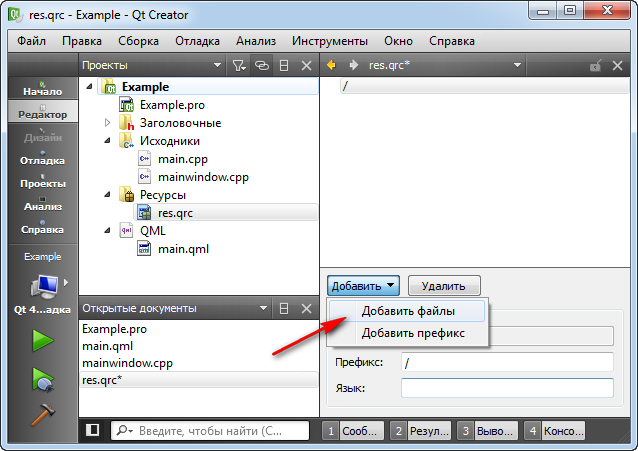
Task: Collapse the Ресурсы folder
Action: (107, 195)
